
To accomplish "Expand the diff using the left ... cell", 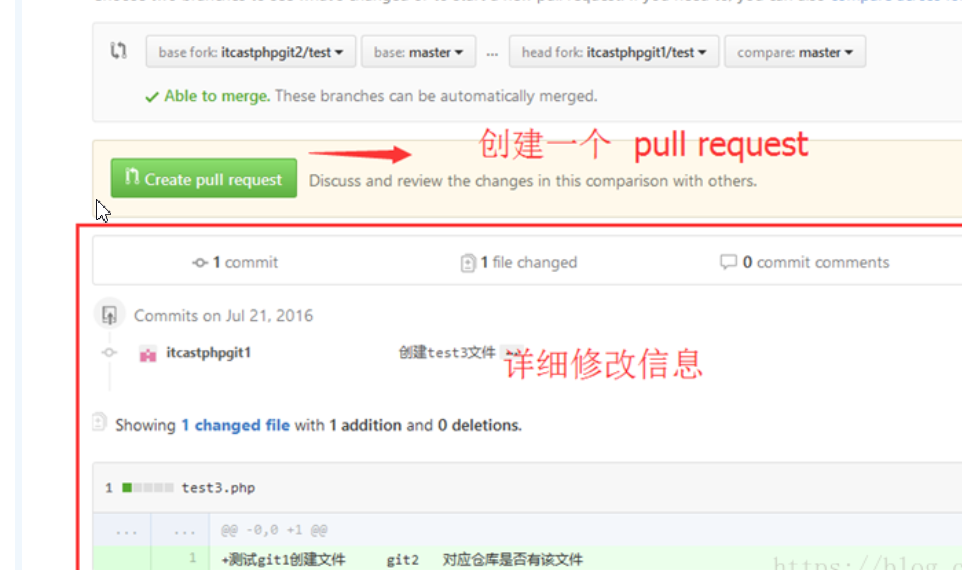I will (x=126, y=531).
